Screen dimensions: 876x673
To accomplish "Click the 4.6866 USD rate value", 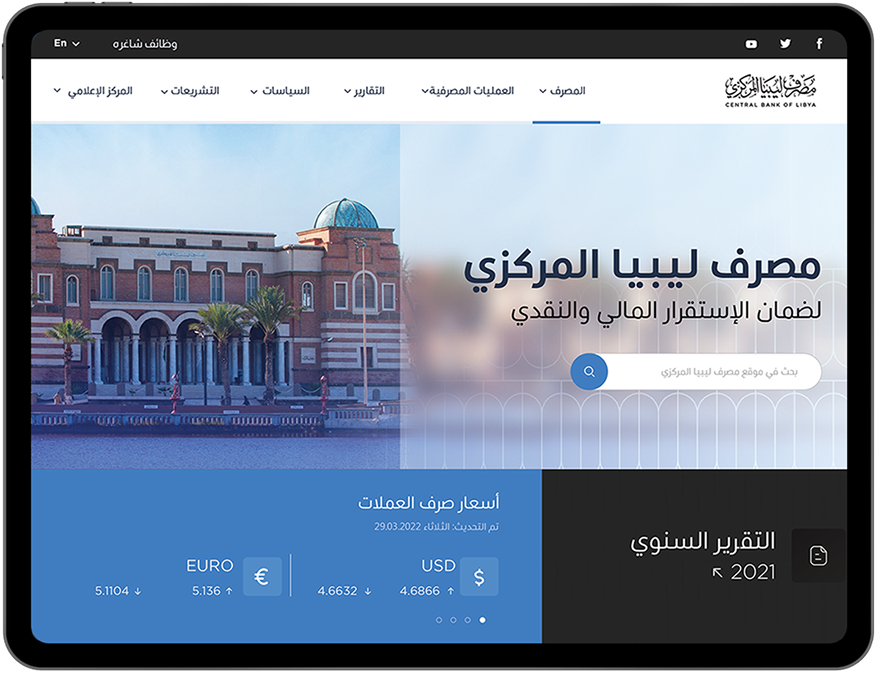I will coord(420,591).
